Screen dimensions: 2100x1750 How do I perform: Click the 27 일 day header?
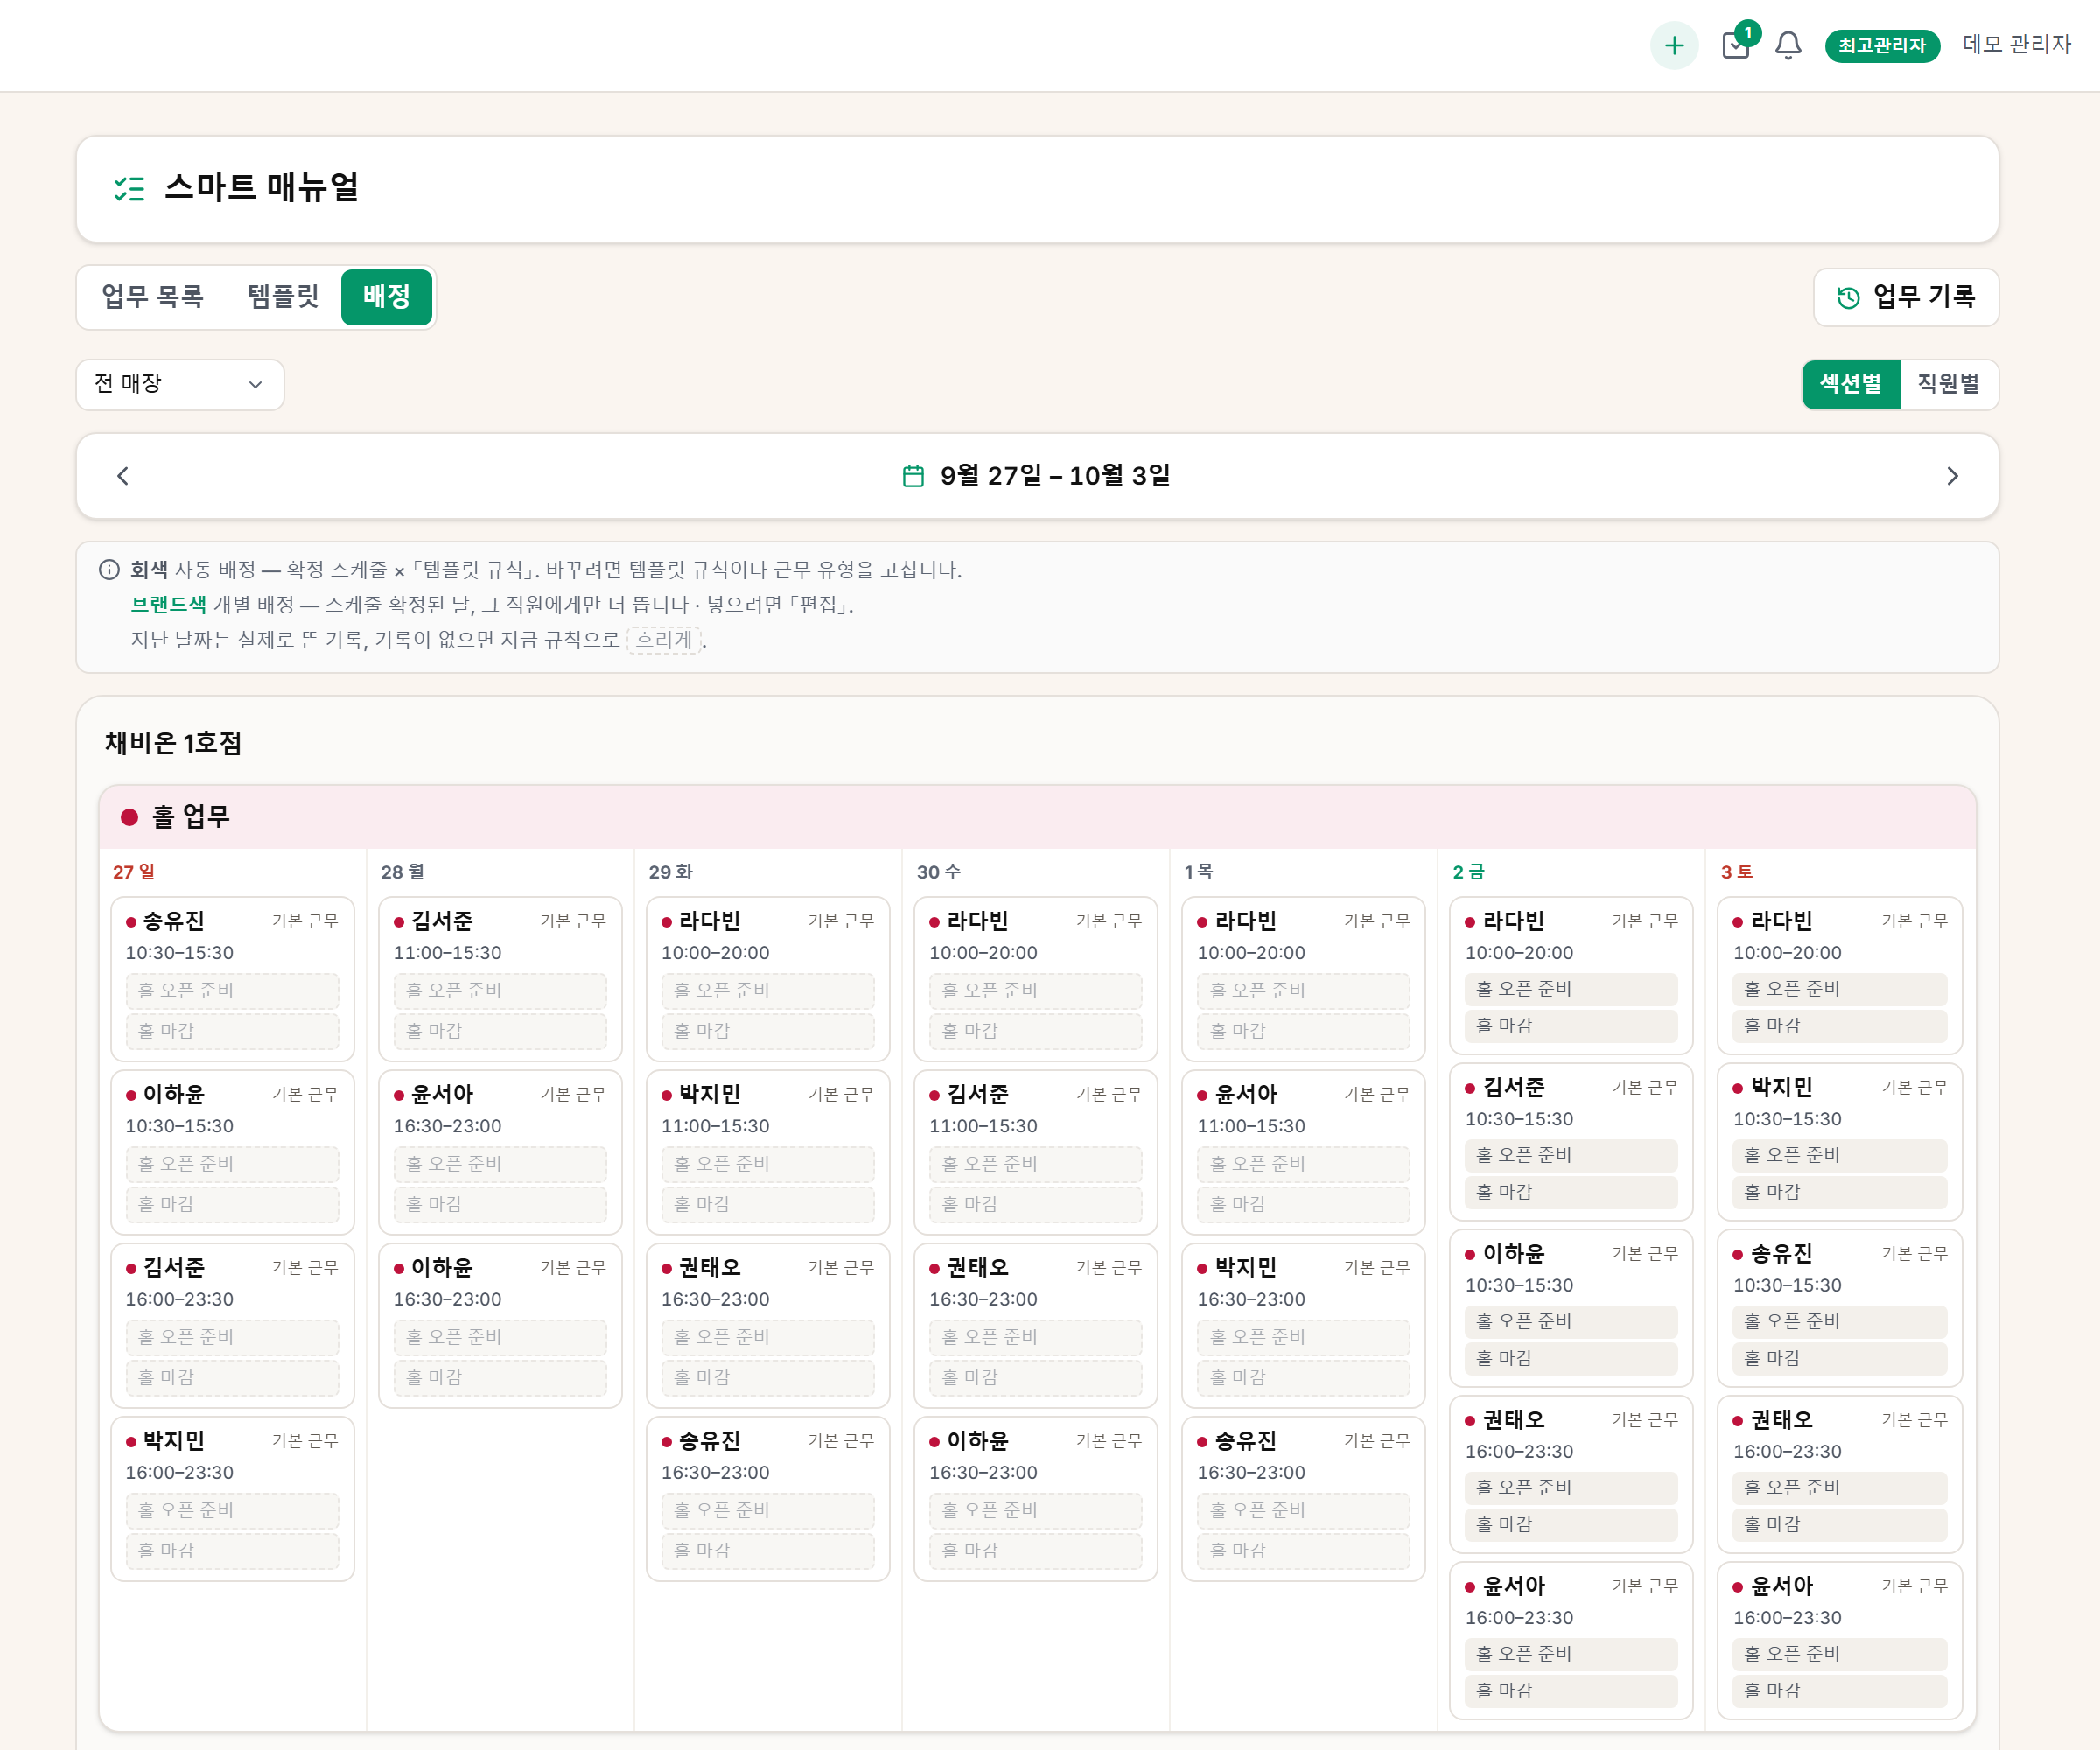point(134,872)
